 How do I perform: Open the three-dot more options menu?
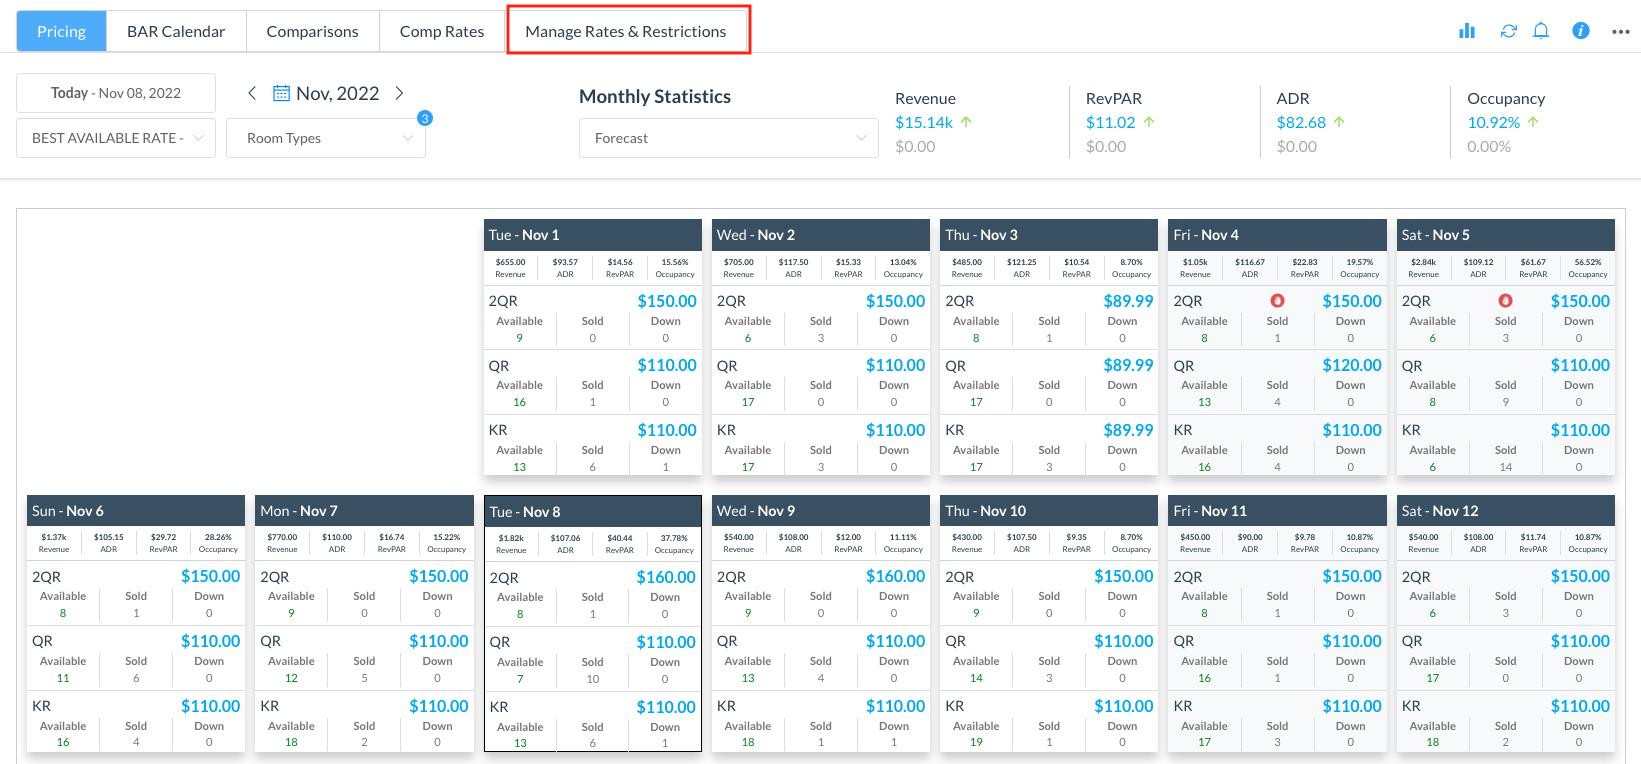pyautogui.click(x=1620, y=32)
